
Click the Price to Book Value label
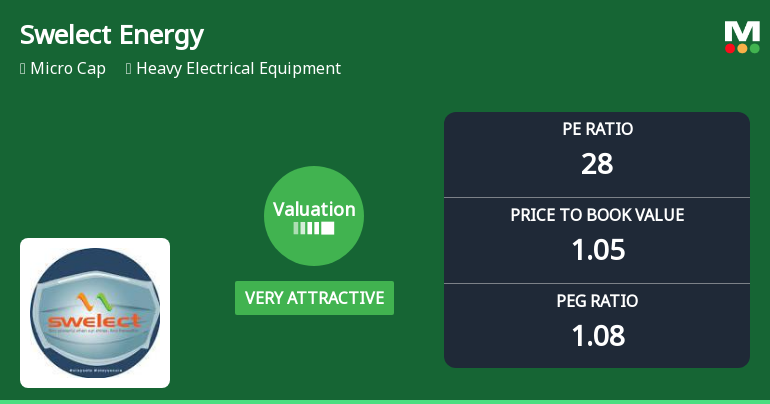pos(597,215)
